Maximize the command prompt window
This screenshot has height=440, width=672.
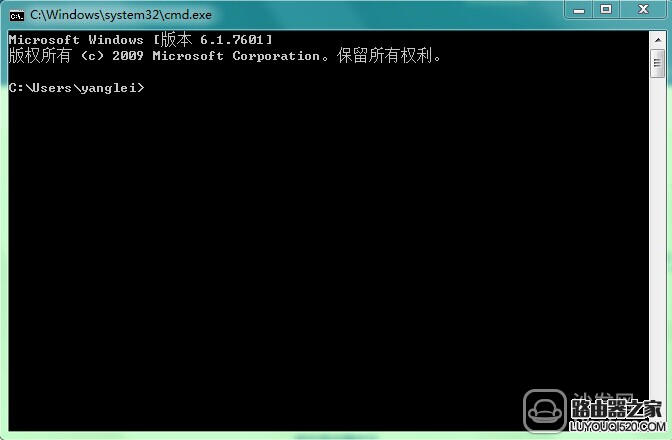[x=606, y=9]
